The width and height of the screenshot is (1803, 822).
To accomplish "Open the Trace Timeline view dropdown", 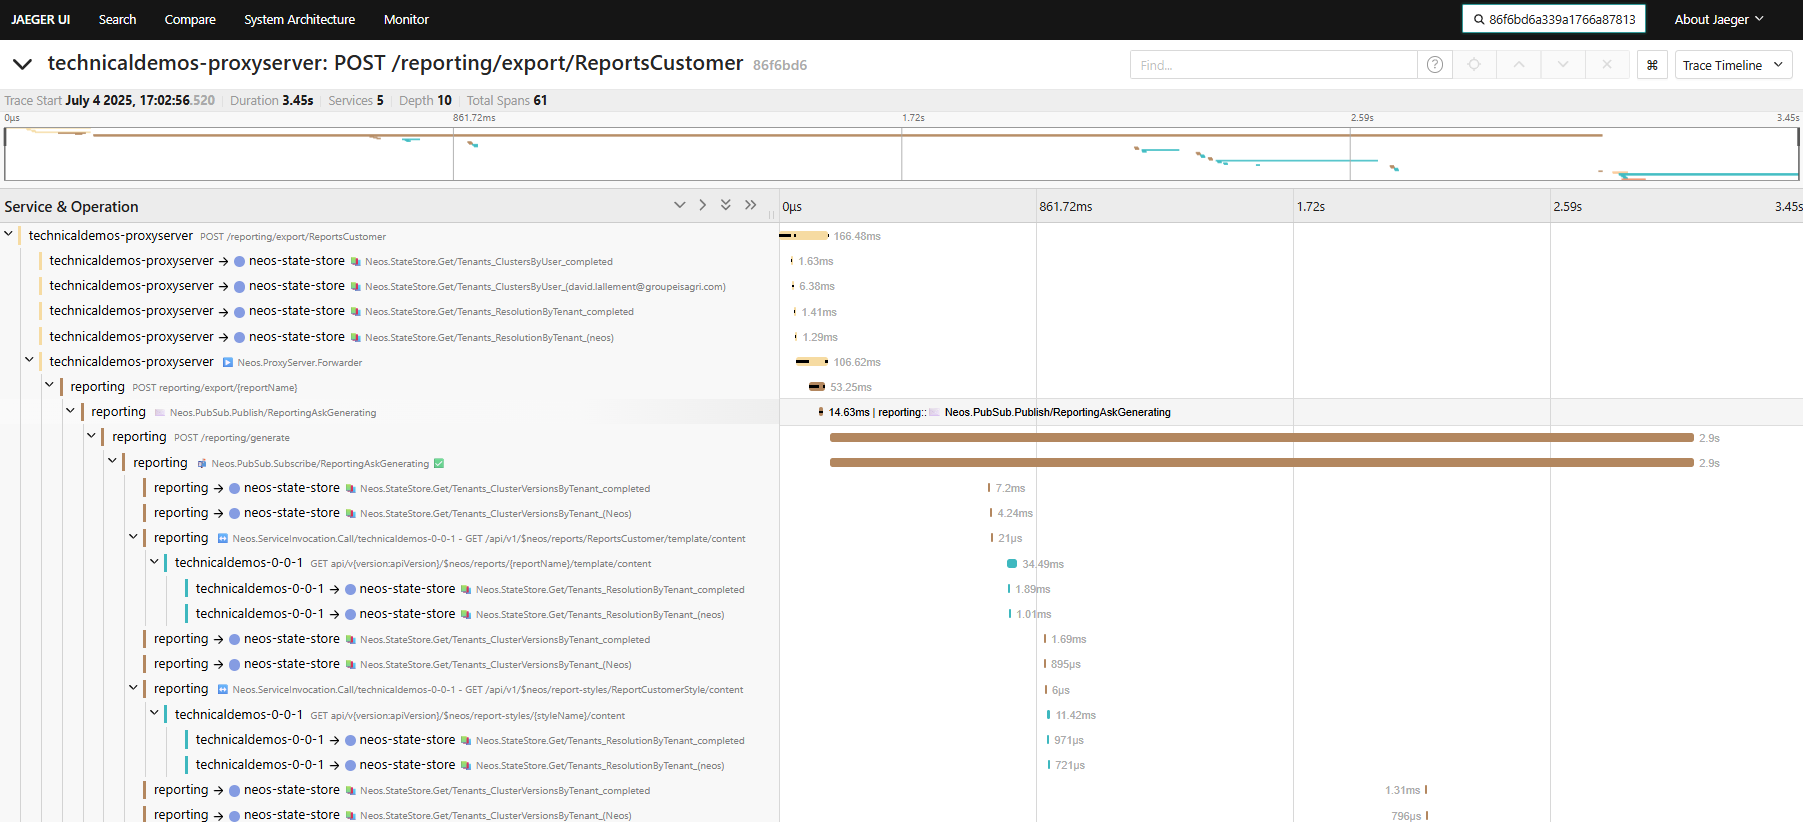I will coord(1733,65).
